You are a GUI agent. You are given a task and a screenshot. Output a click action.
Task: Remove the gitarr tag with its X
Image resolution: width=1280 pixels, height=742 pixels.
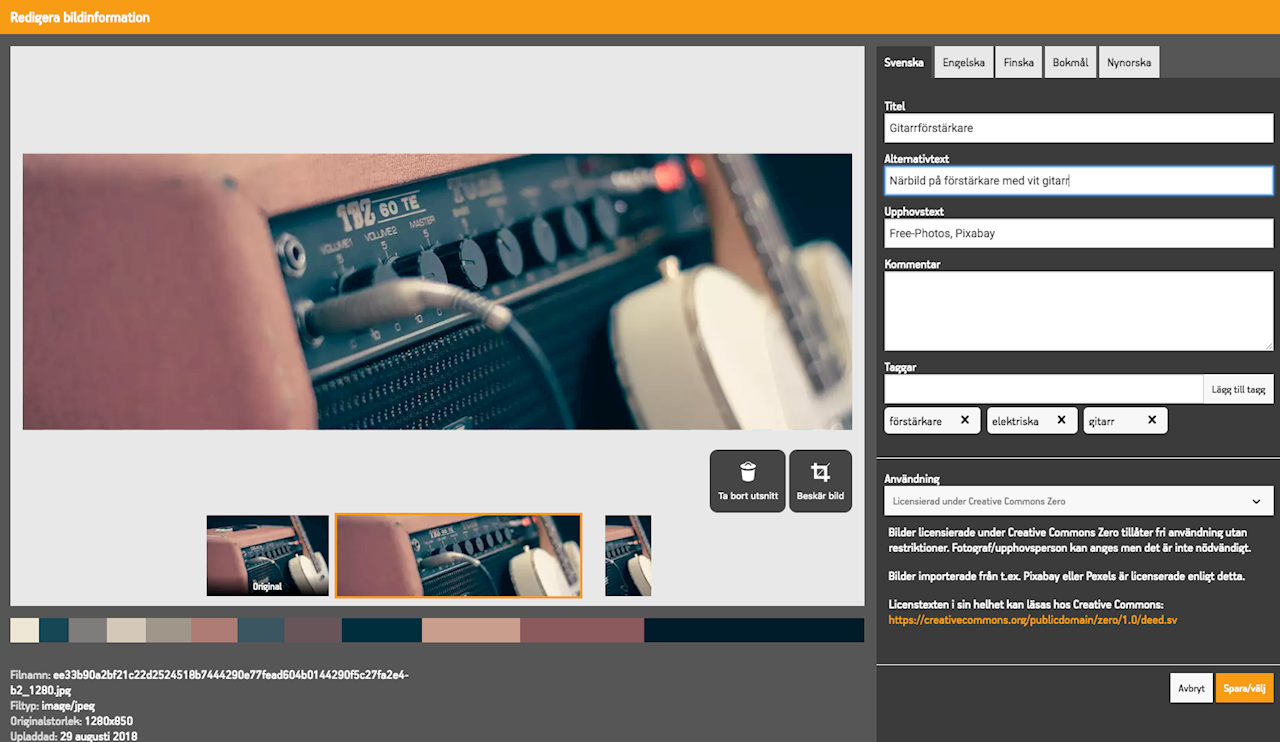1152,421
